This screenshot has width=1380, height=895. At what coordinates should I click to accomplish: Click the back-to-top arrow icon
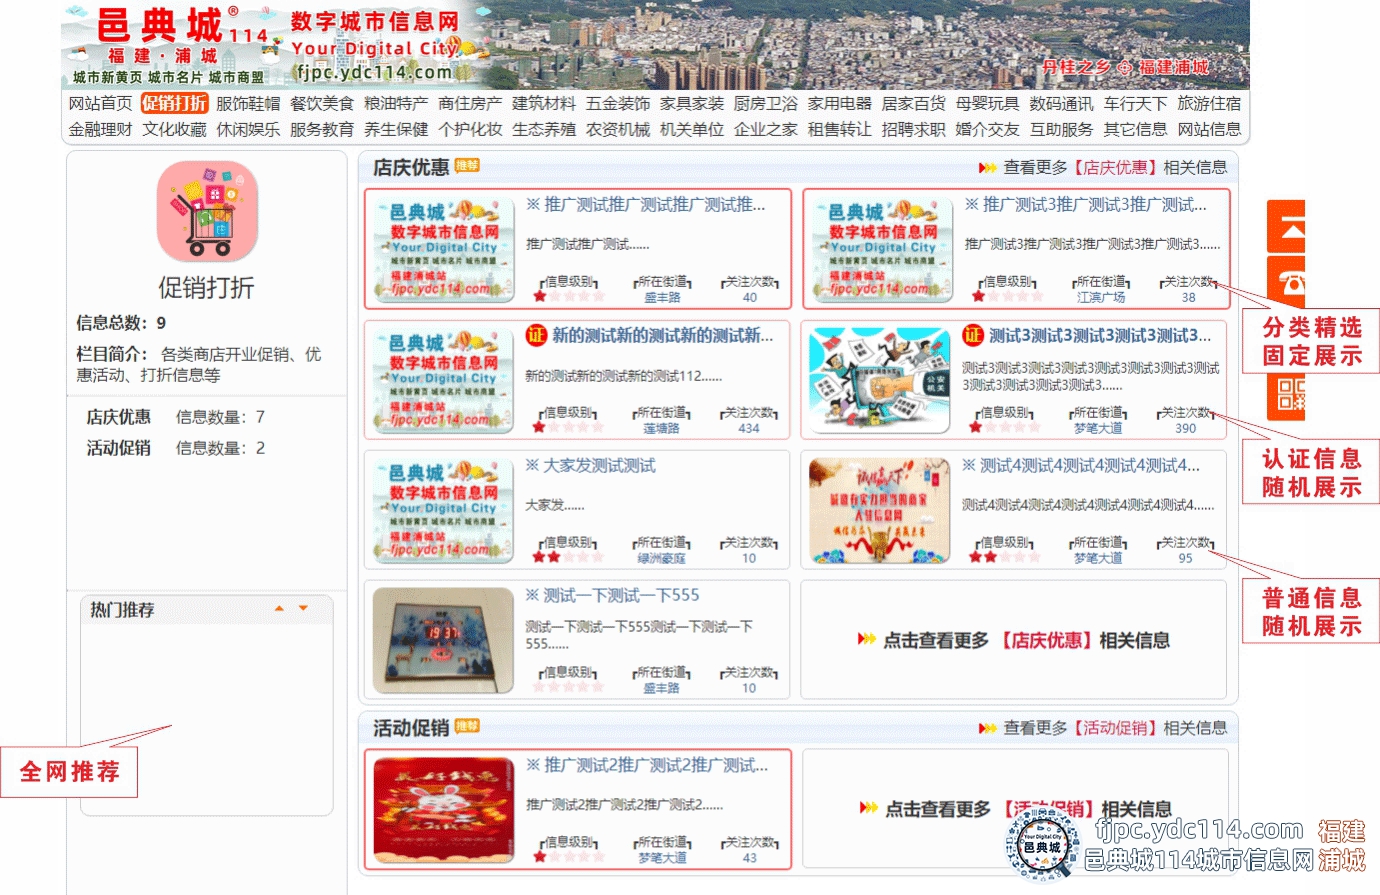click(x=1287, y=227)
